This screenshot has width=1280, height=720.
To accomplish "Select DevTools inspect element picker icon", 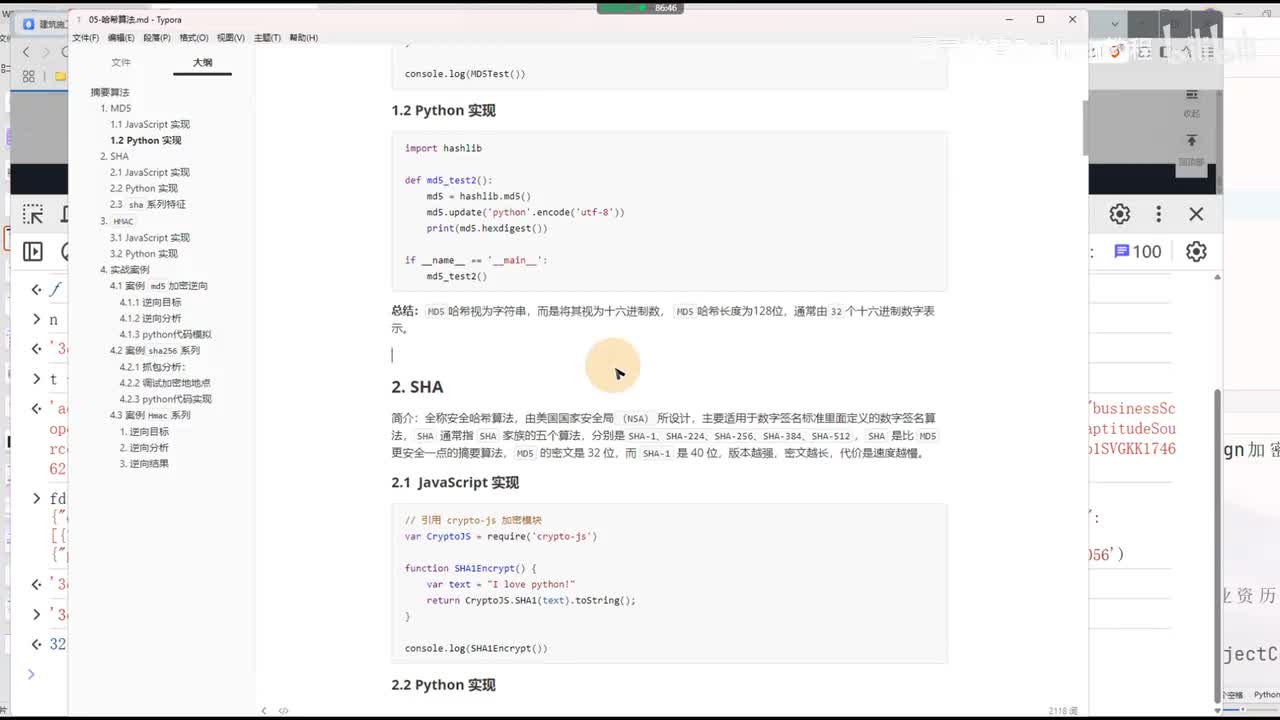I will (33, 214).
